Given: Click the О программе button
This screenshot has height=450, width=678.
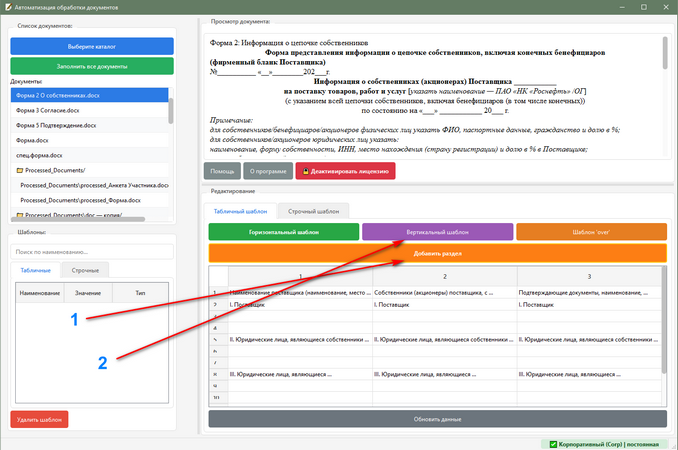Looking at the screenshot, I should tap(268, 171).
